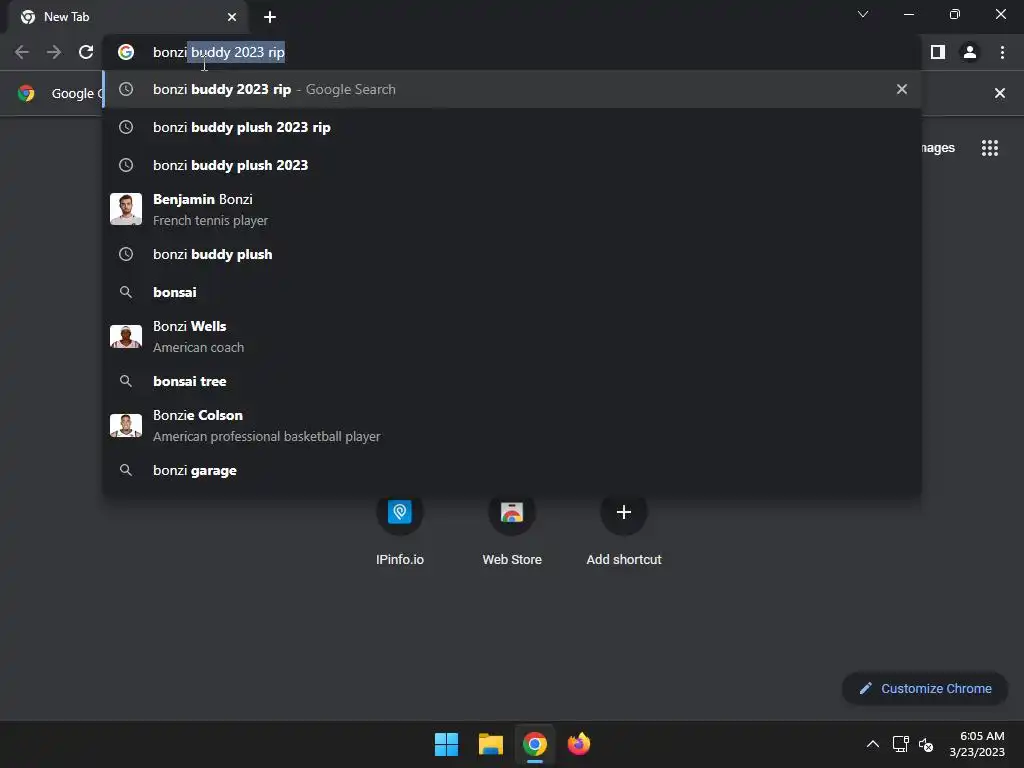Choose the Bonzie Colson basketball player suggestion
Image resolution: width=1024 pixels, height=768 pixels.
[512, 425]
